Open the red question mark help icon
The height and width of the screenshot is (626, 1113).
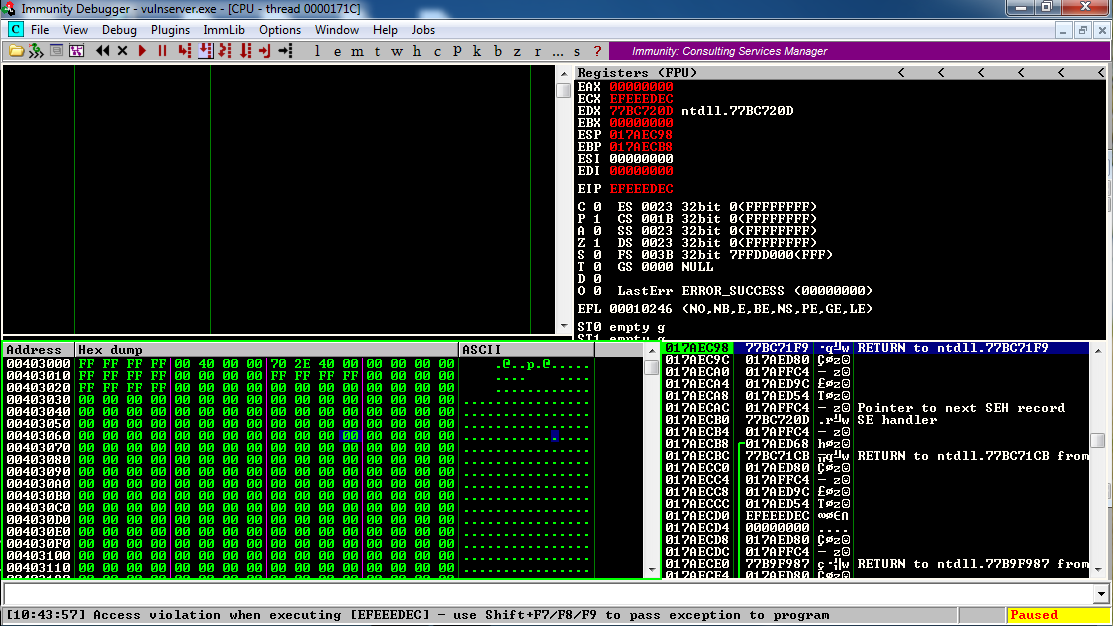[597, 51]
